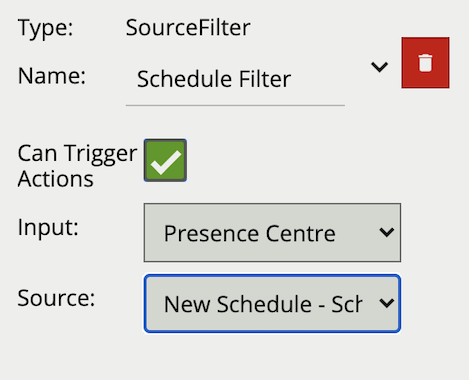Screen dimensions: 469x380
Task: Open the Source dropdown showing New Schedule
Action: pyautogui.click(x=272, y=303)
